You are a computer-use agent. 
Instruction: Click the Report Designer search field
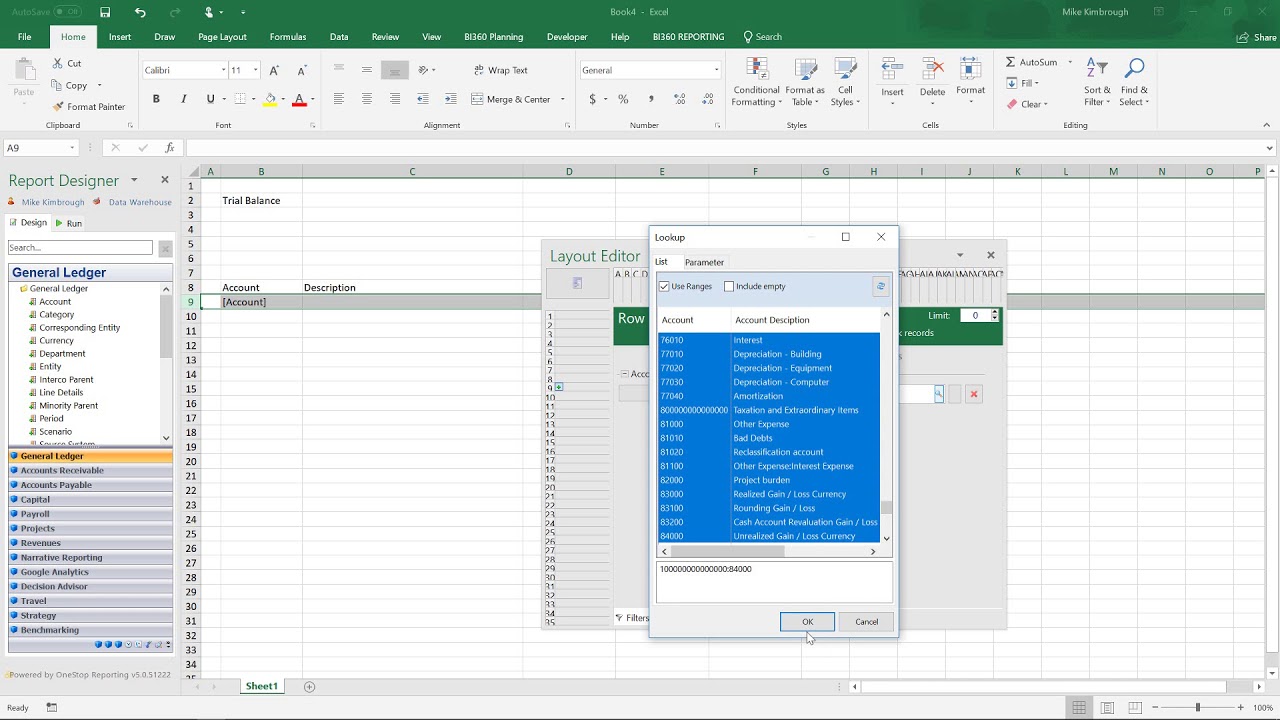pos(80,247)
